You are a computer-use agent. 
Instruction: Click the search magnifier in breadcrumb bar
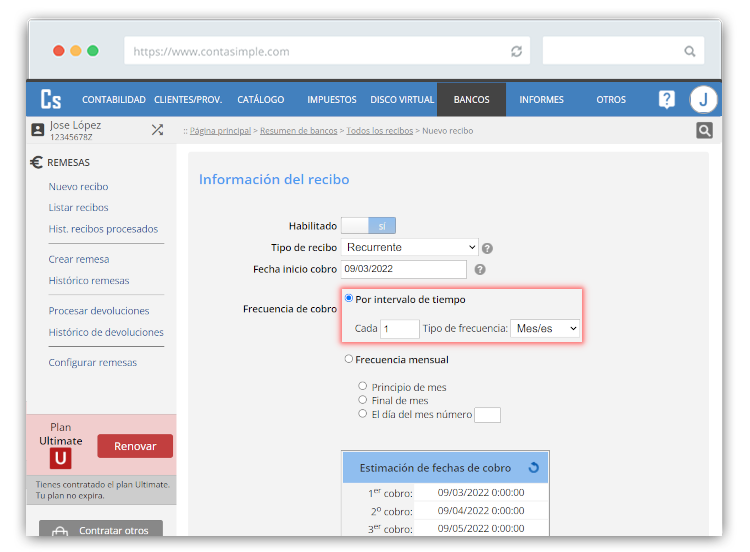coord(704,130)
